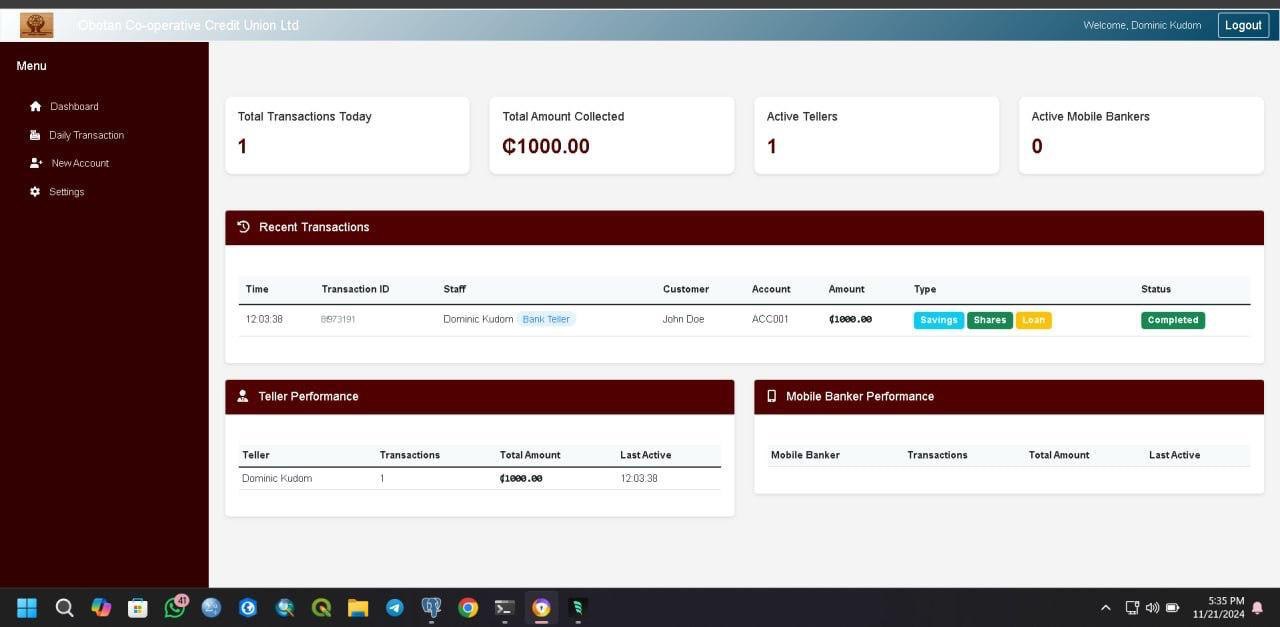Click the battery icon in system tray
The height and width of the screenshot is (627, 1280).
click(x=1172, y=607)
